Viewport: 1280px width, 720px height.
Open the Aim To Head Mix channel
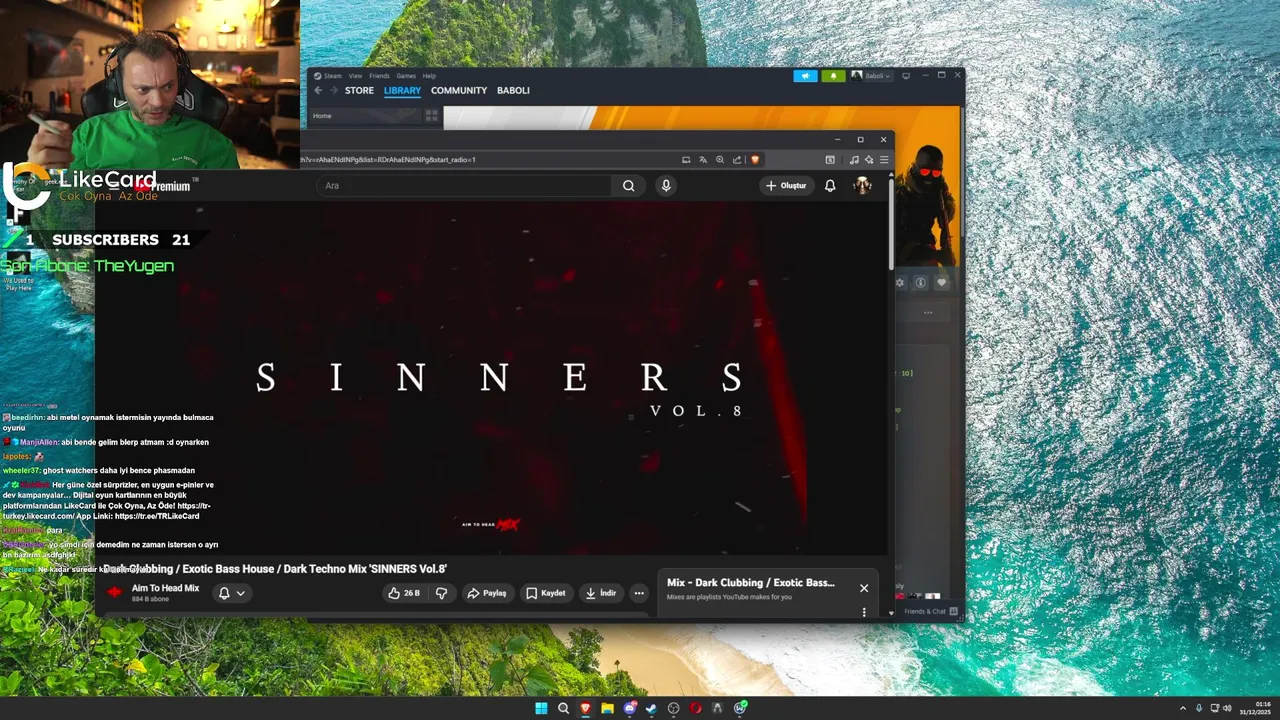[165, 588]
